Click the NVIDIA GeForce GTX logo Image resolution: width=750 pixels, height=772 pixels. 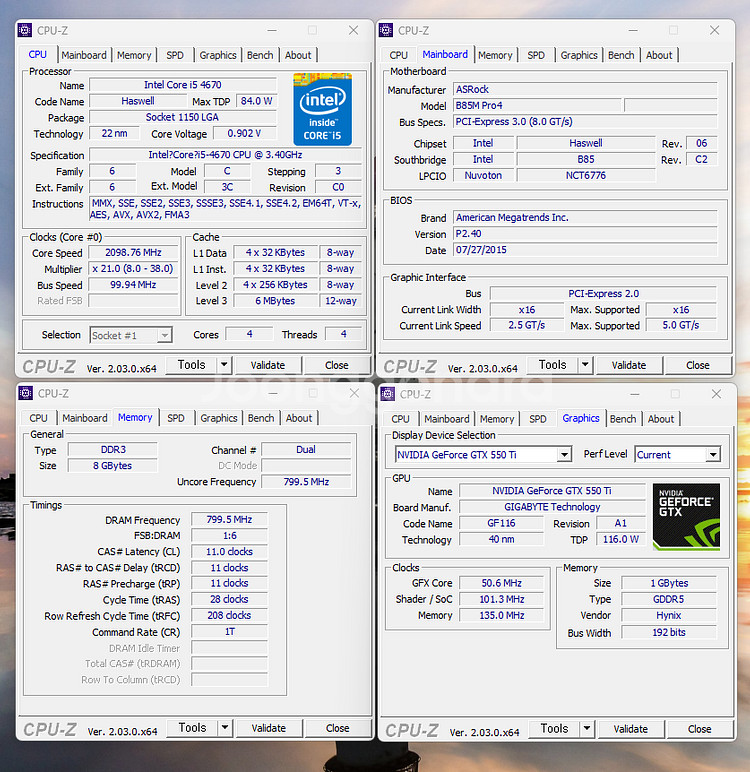click(686, 516)
